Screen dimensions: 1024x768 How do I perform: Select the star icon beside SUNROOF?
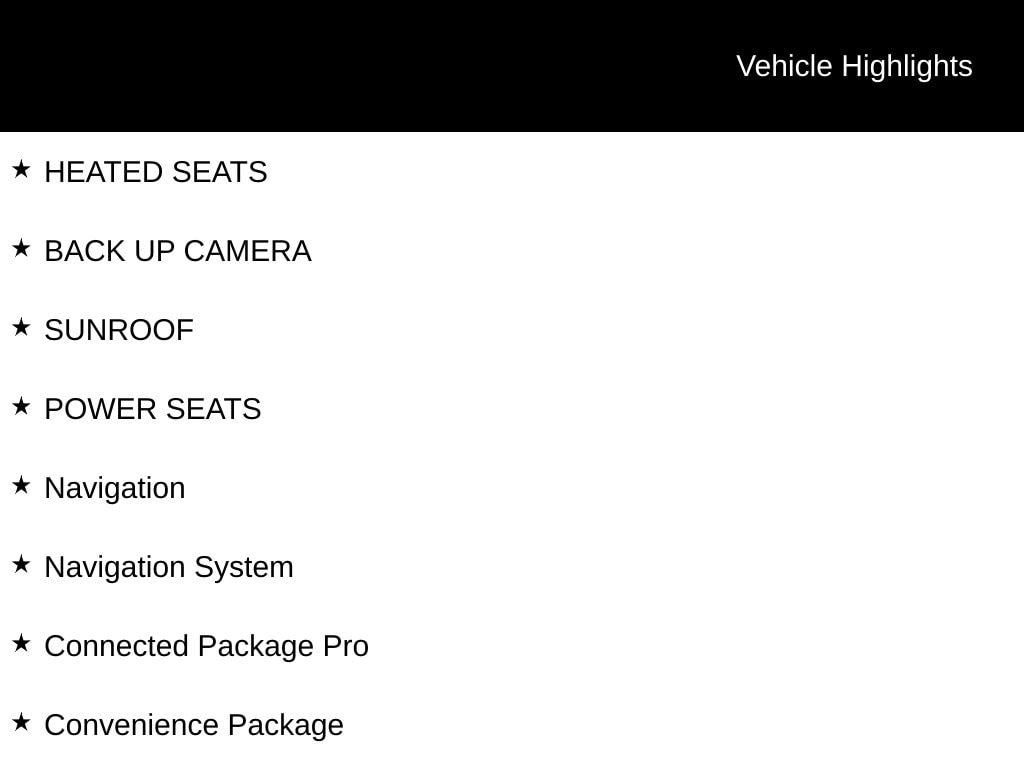pyautogui.click(x=21, y=327)
